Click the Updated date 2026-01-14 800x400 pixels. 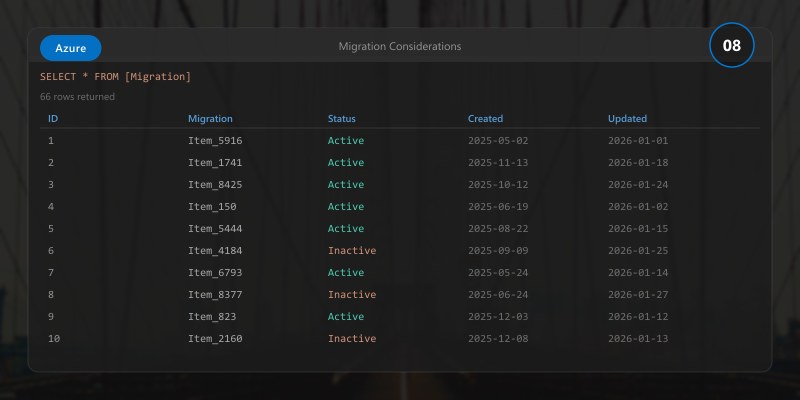pos(638,272)
